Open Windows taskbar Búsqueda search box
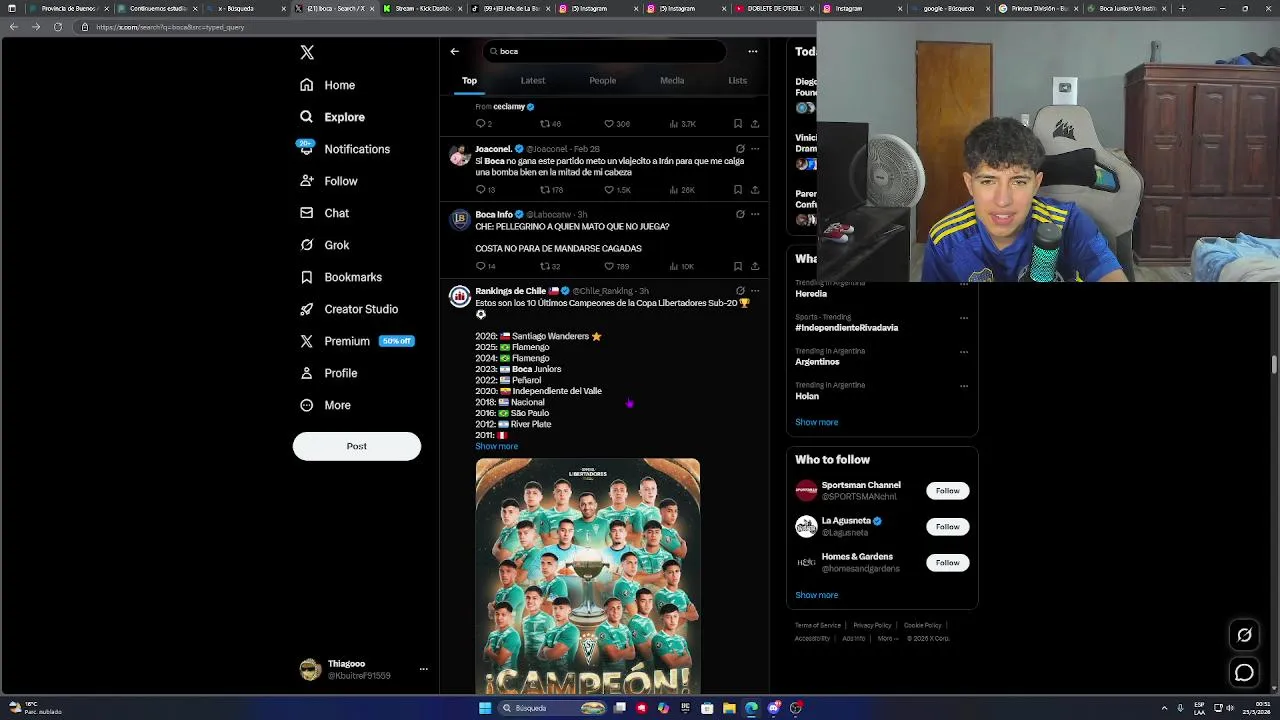1280x720 pixels. click(554, 708)
